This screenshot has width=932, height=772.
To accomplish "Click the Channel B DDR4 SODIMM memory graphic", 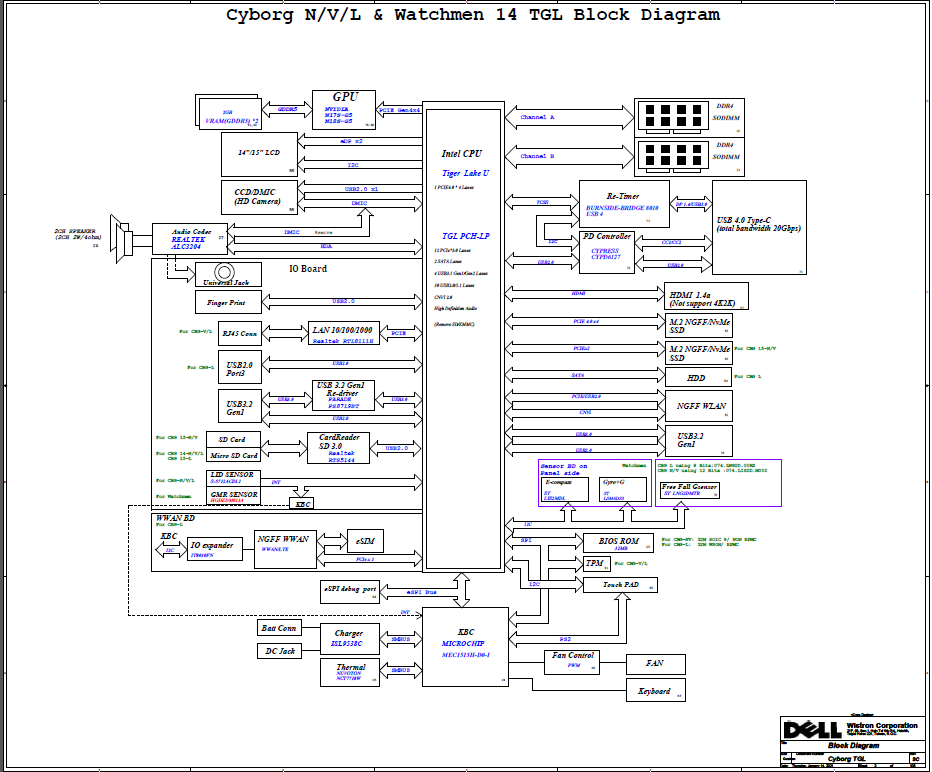I will 673,156.
